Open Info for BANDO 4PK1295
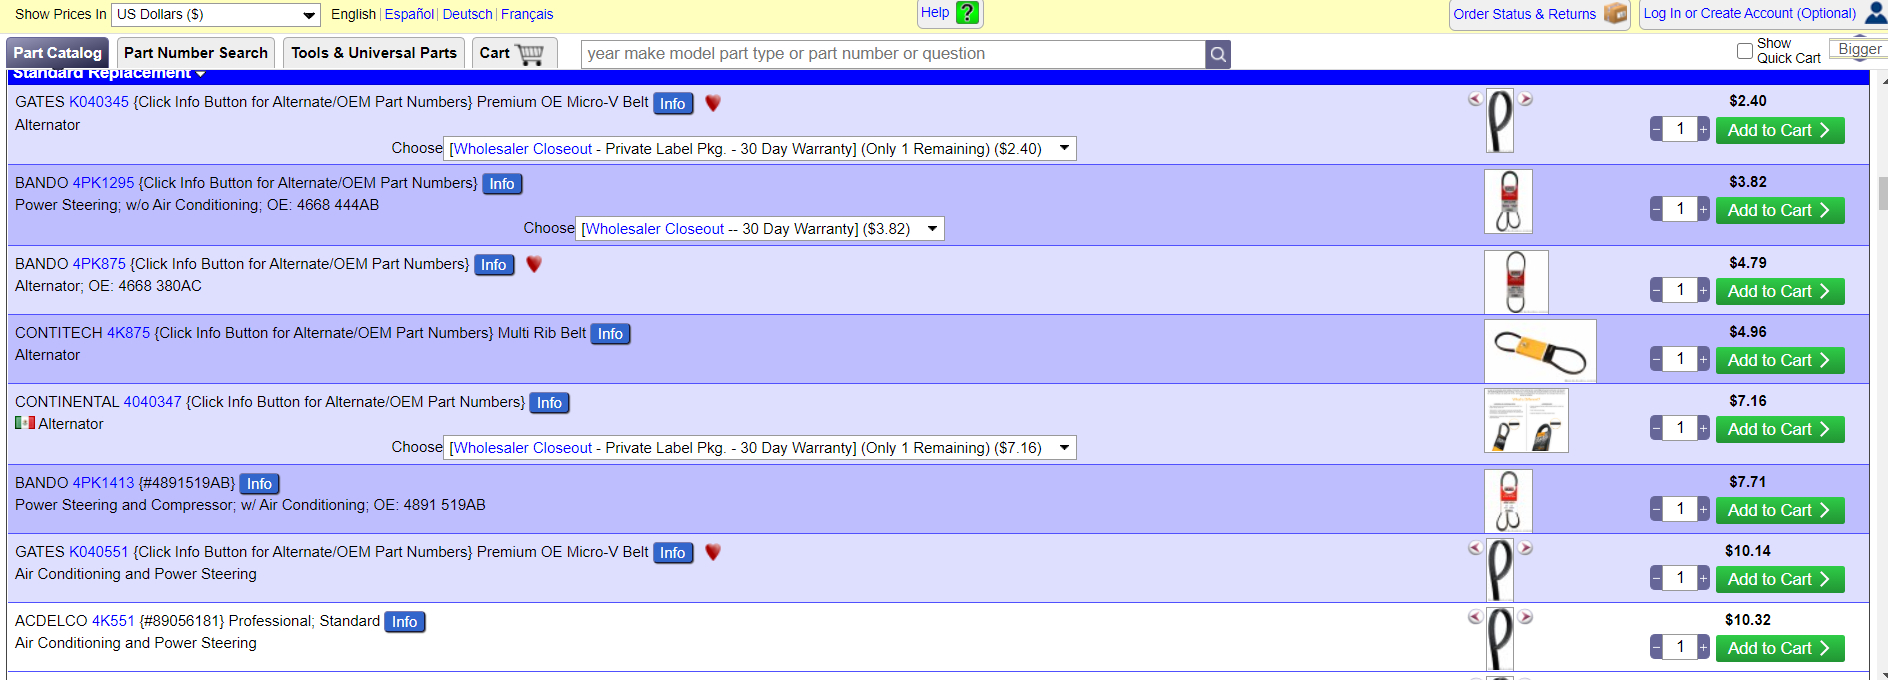 click(x=502, y=184)
